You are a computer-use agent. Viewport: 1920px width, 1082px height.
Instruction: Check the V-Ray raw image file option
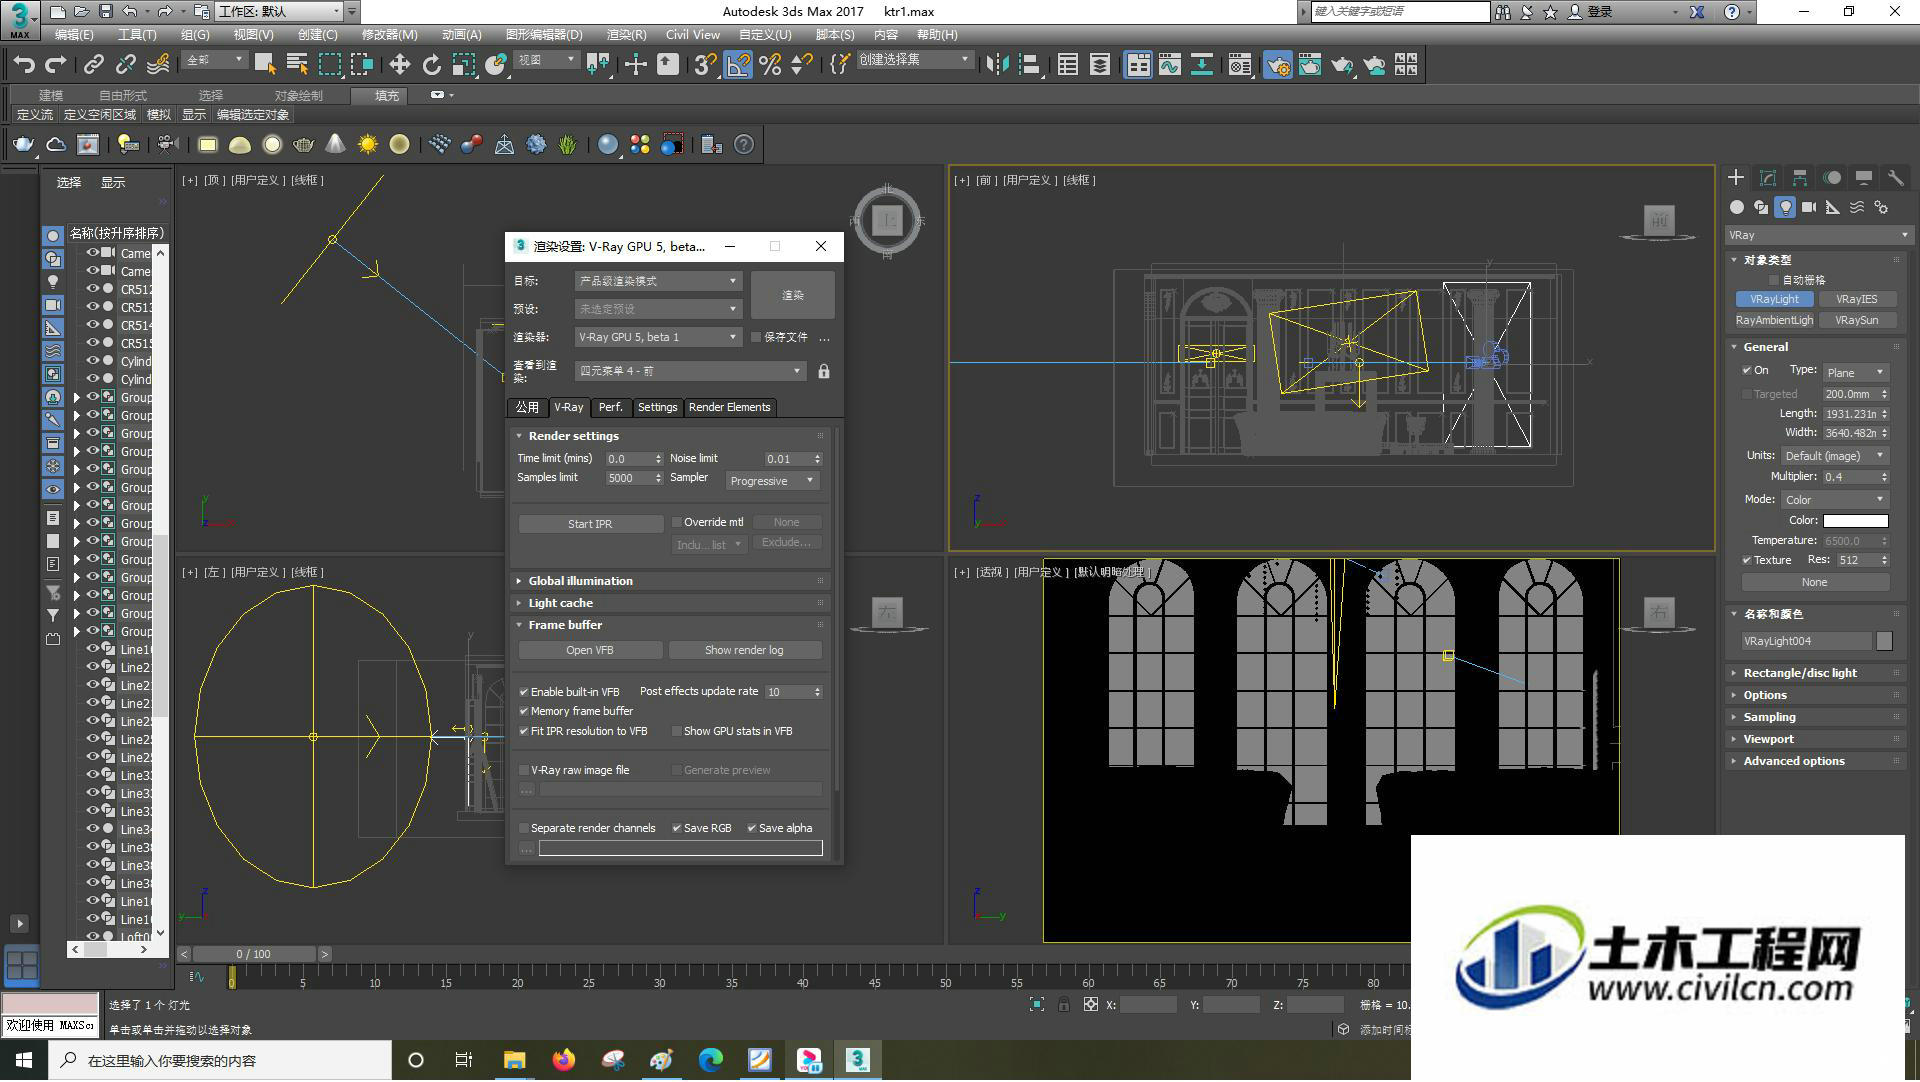tap(524, 771)
